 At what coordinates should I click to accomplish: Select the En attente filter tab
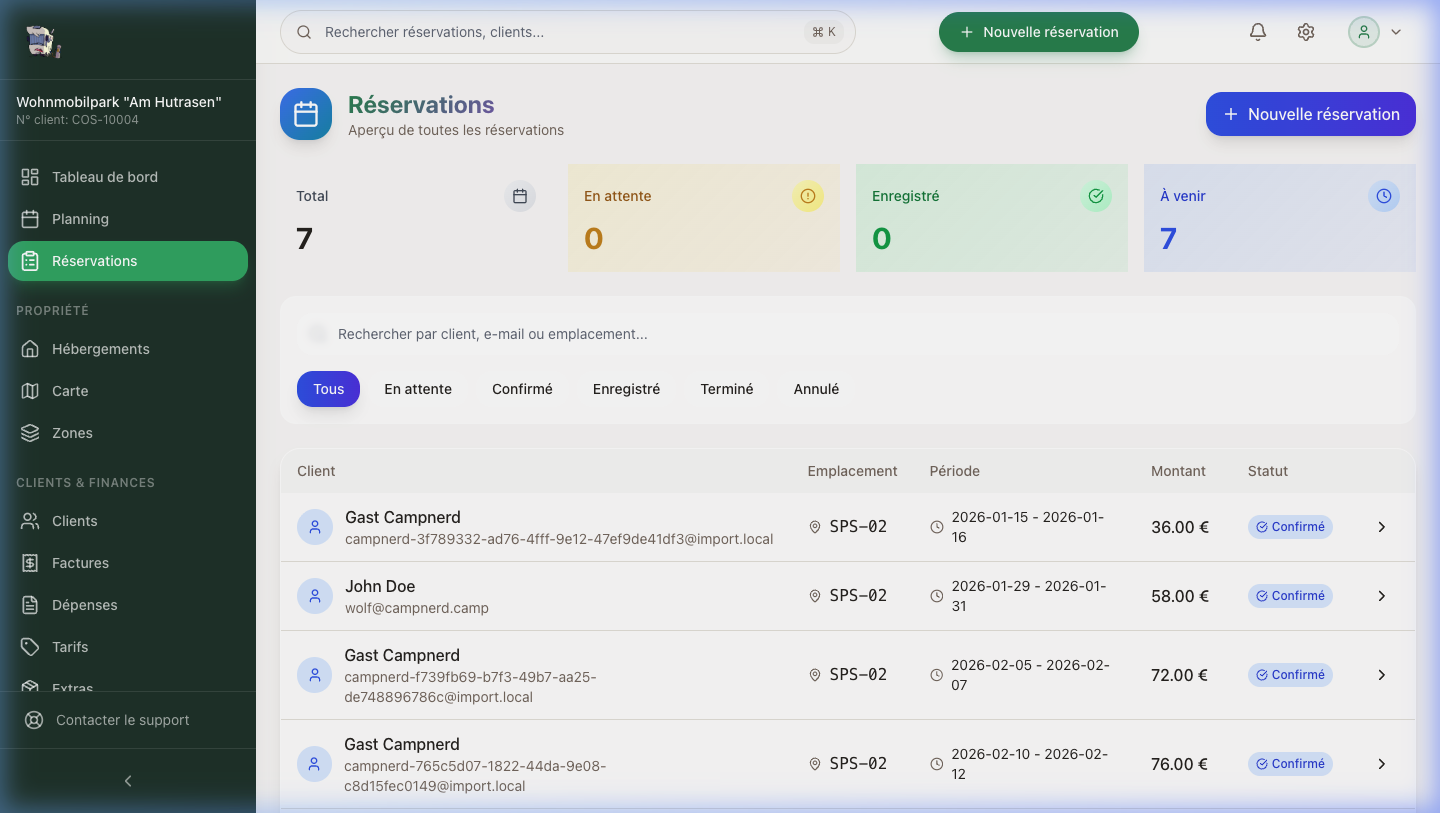tap(418, 389)
